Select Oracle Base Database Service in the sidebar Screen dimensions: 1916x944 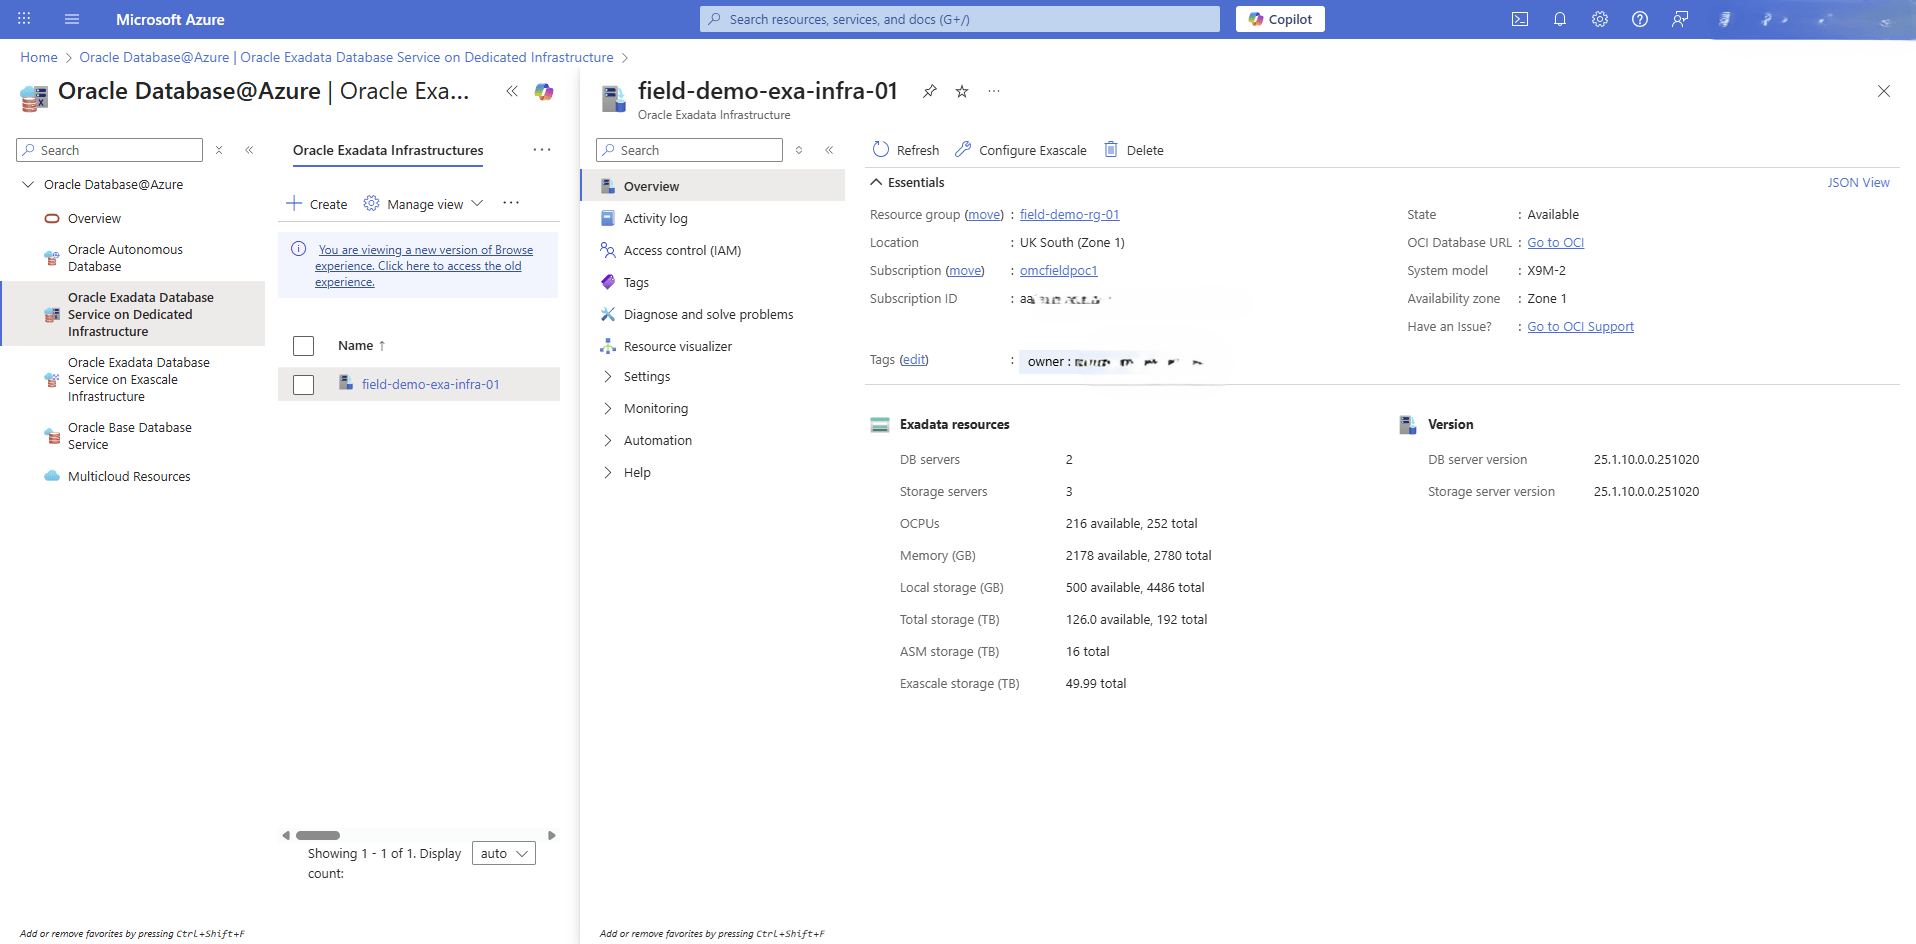pyautogui.click(x=129, y=435)
